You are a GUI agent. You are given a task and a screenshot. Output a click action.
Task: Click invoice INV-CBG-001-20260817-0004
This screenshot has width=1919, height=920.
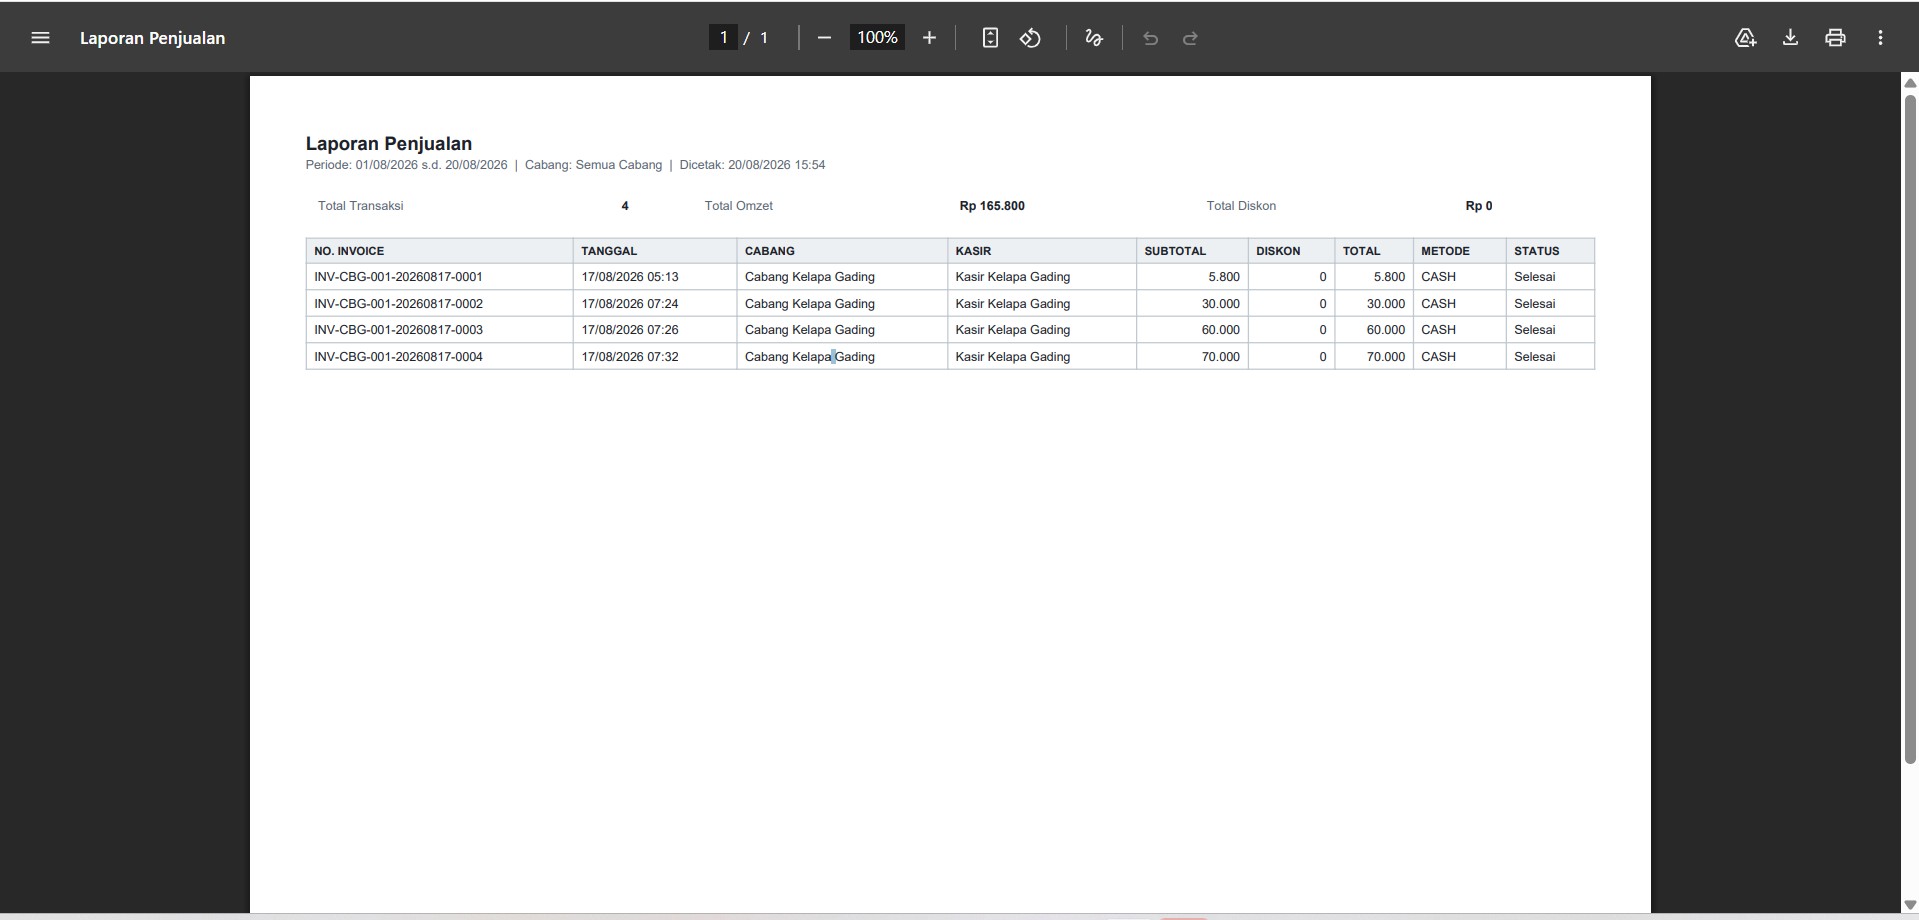[398, 357]
